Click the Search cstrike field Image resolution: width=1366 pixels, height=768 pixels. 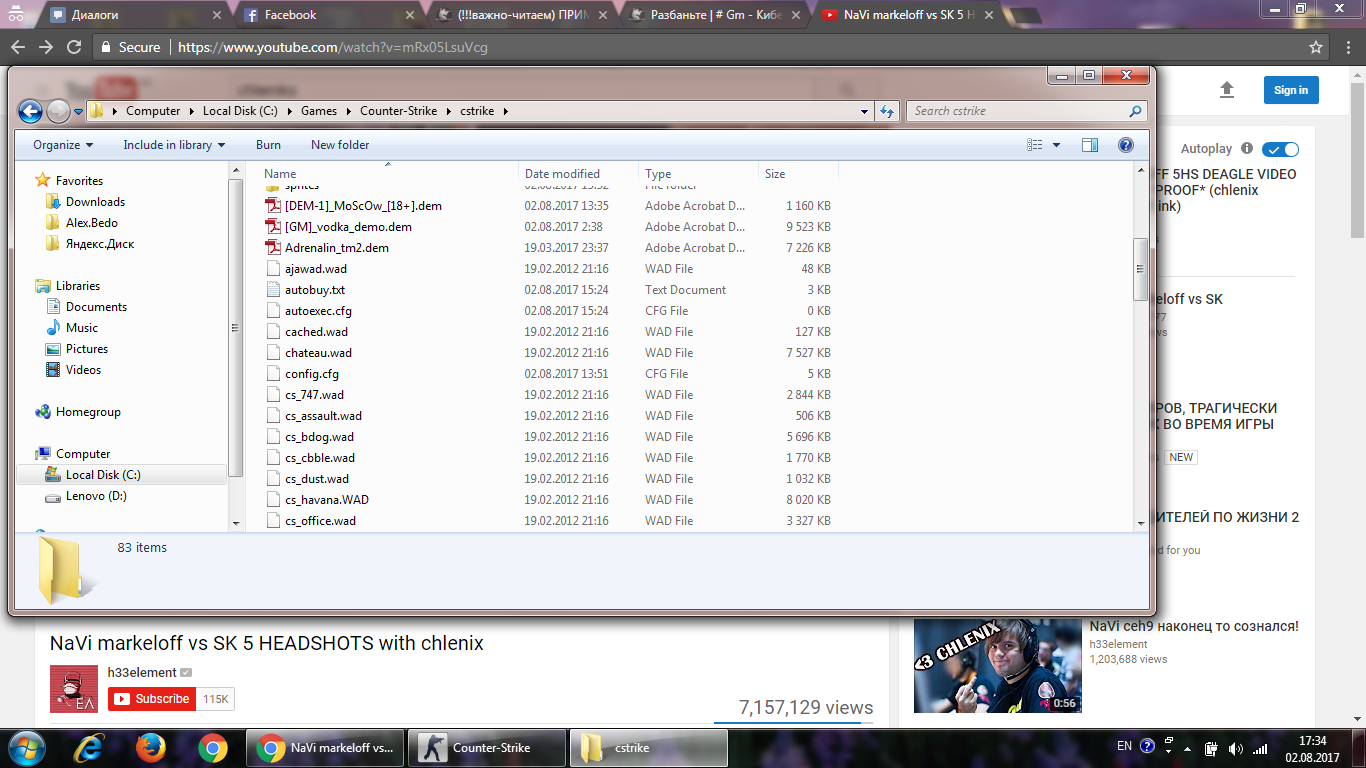click(1026, 111)
